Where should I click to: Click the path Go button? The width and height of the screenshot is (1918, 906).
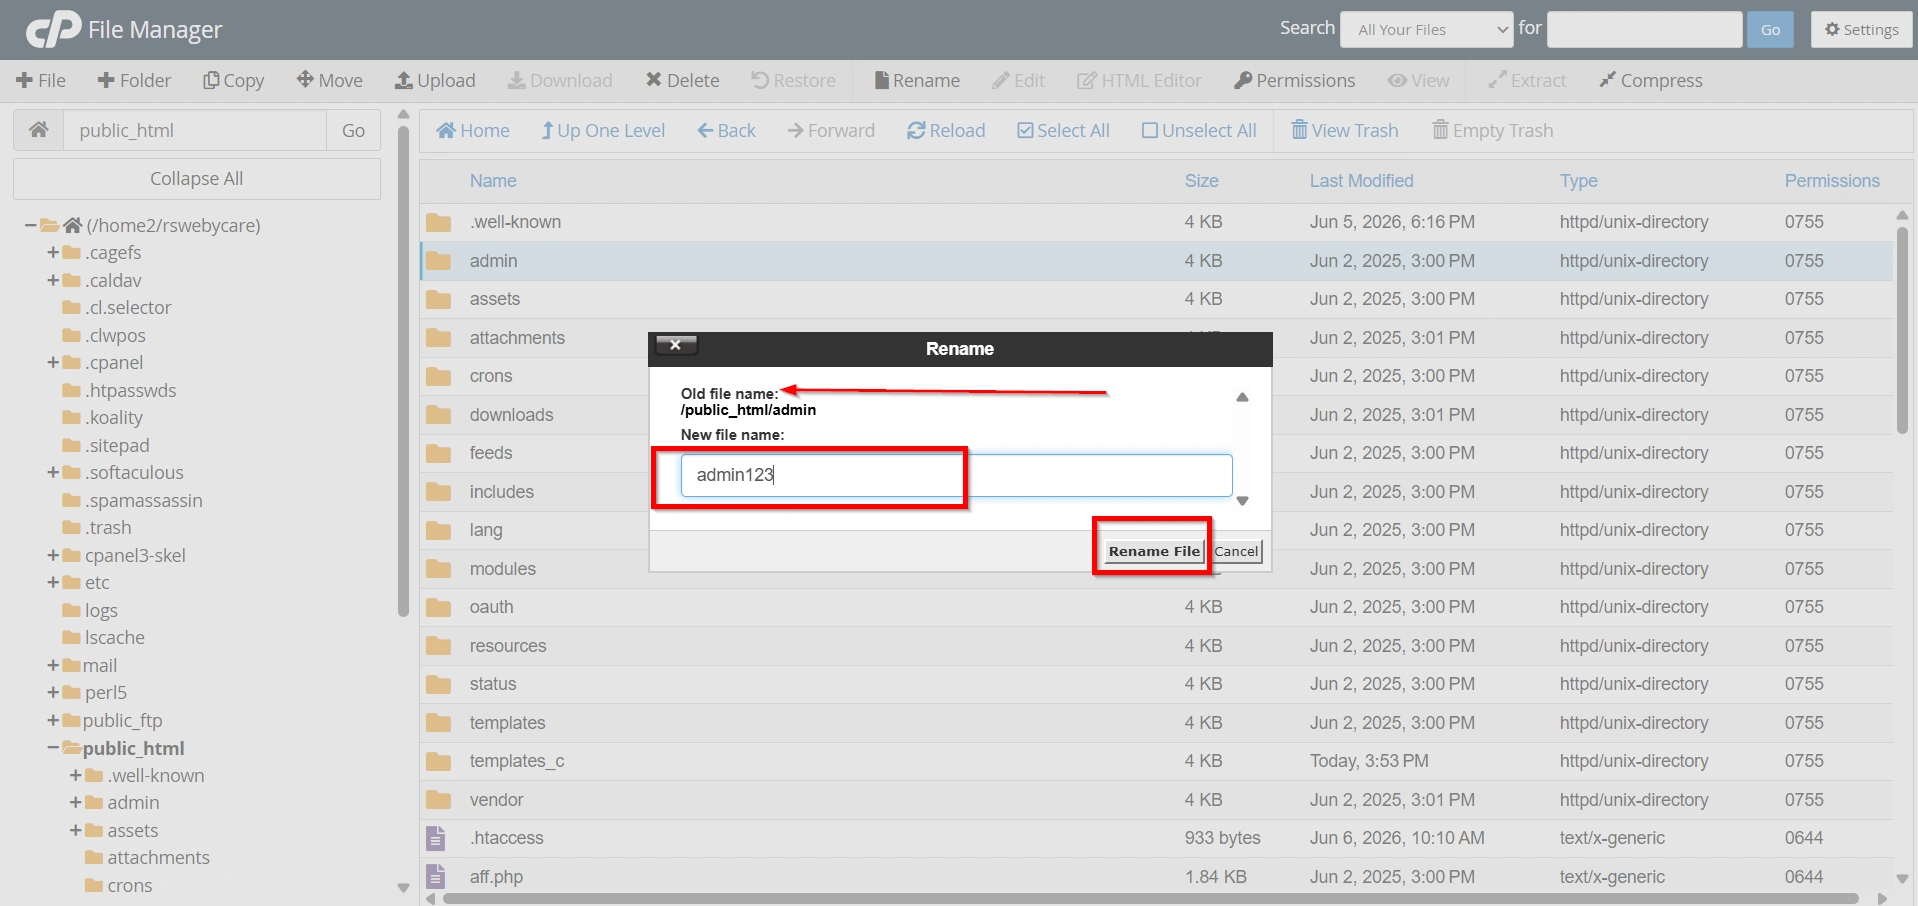pyautogui.click(x=353, y=130)
